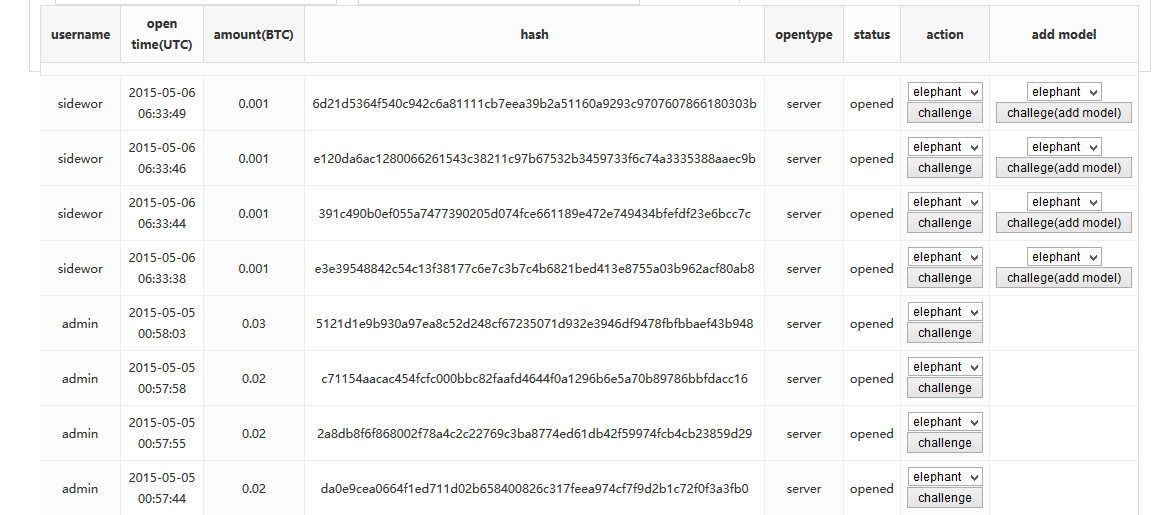
Task: Select hash text starting c71154aa
Action: 534,379
